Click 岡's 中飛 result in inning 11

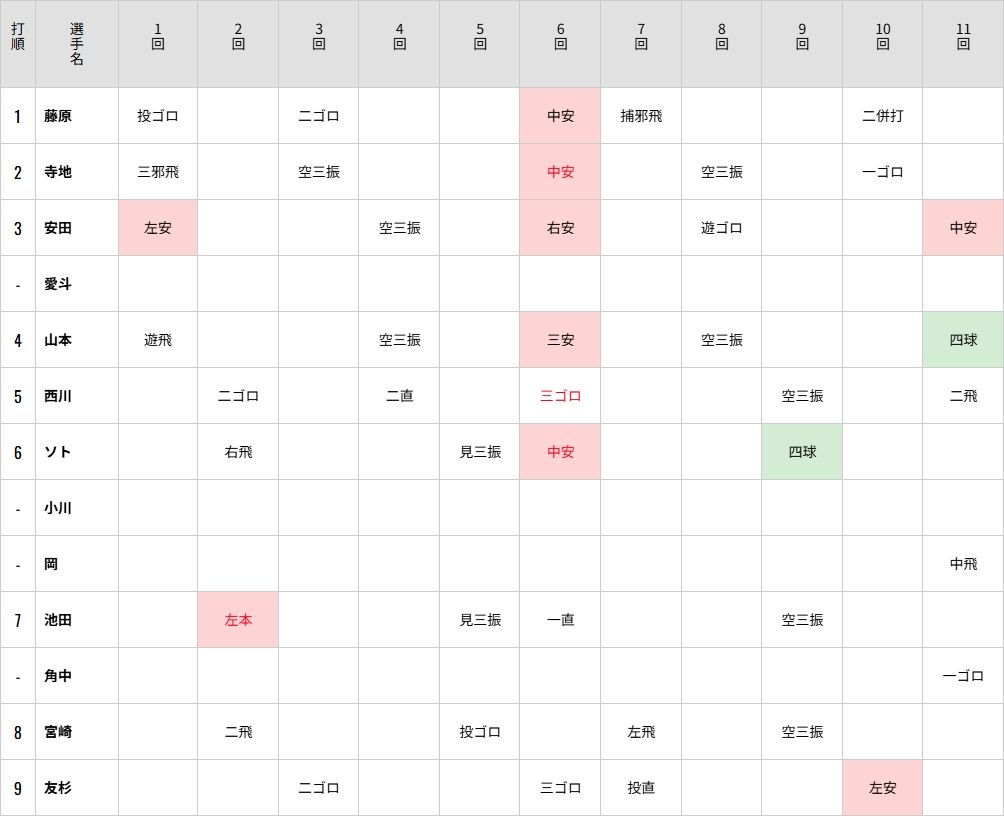[963, 564]
